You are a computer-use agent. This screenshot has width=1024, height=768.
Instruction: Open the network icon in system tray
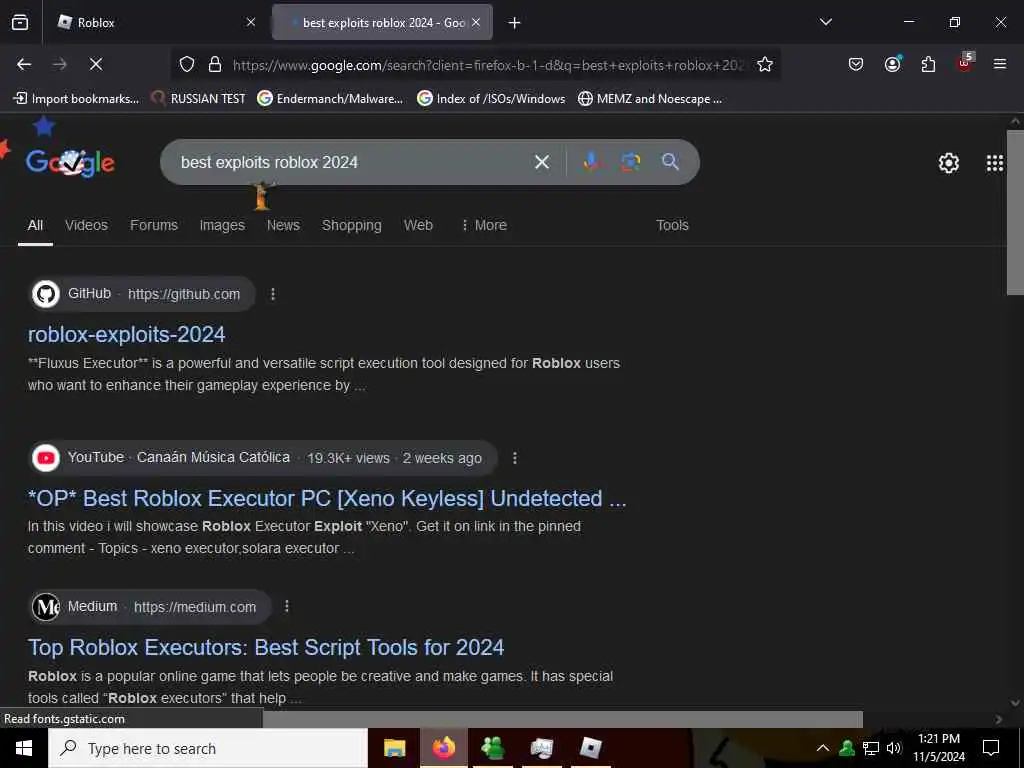click(x=871, y=748)
